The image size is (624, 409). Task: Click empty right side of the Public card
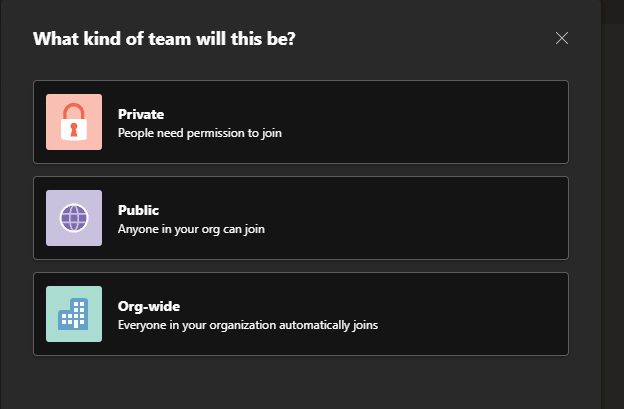pos(470,218)
